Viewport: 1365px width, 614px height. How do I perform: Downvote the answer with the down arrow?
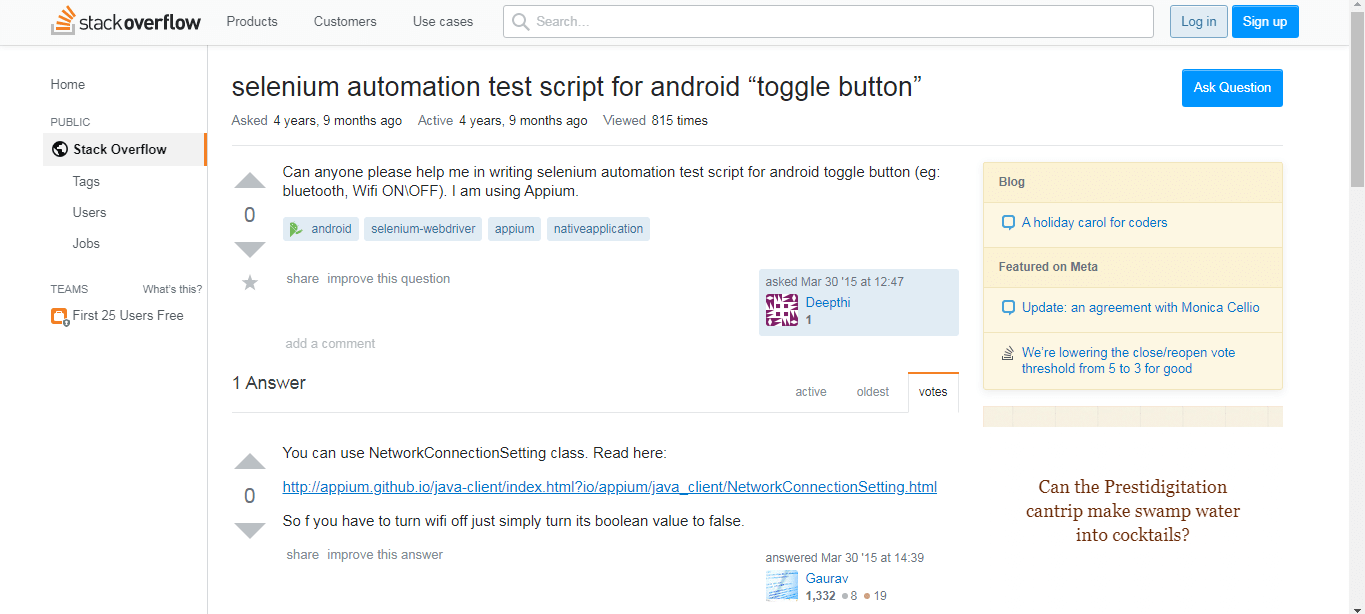click(x=249, y=529)
